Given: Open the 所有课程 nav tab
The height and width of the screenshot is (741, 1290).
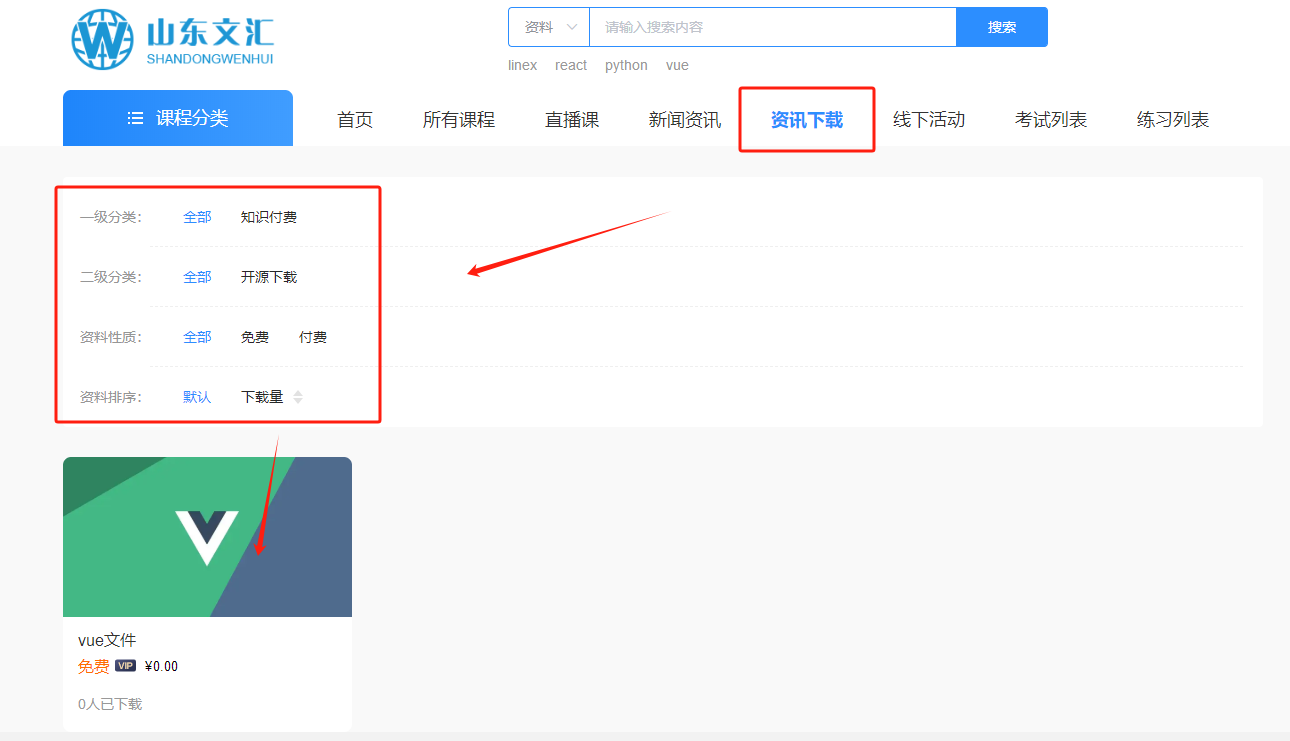Looking at the screenshot, I should tap(459, 120).
